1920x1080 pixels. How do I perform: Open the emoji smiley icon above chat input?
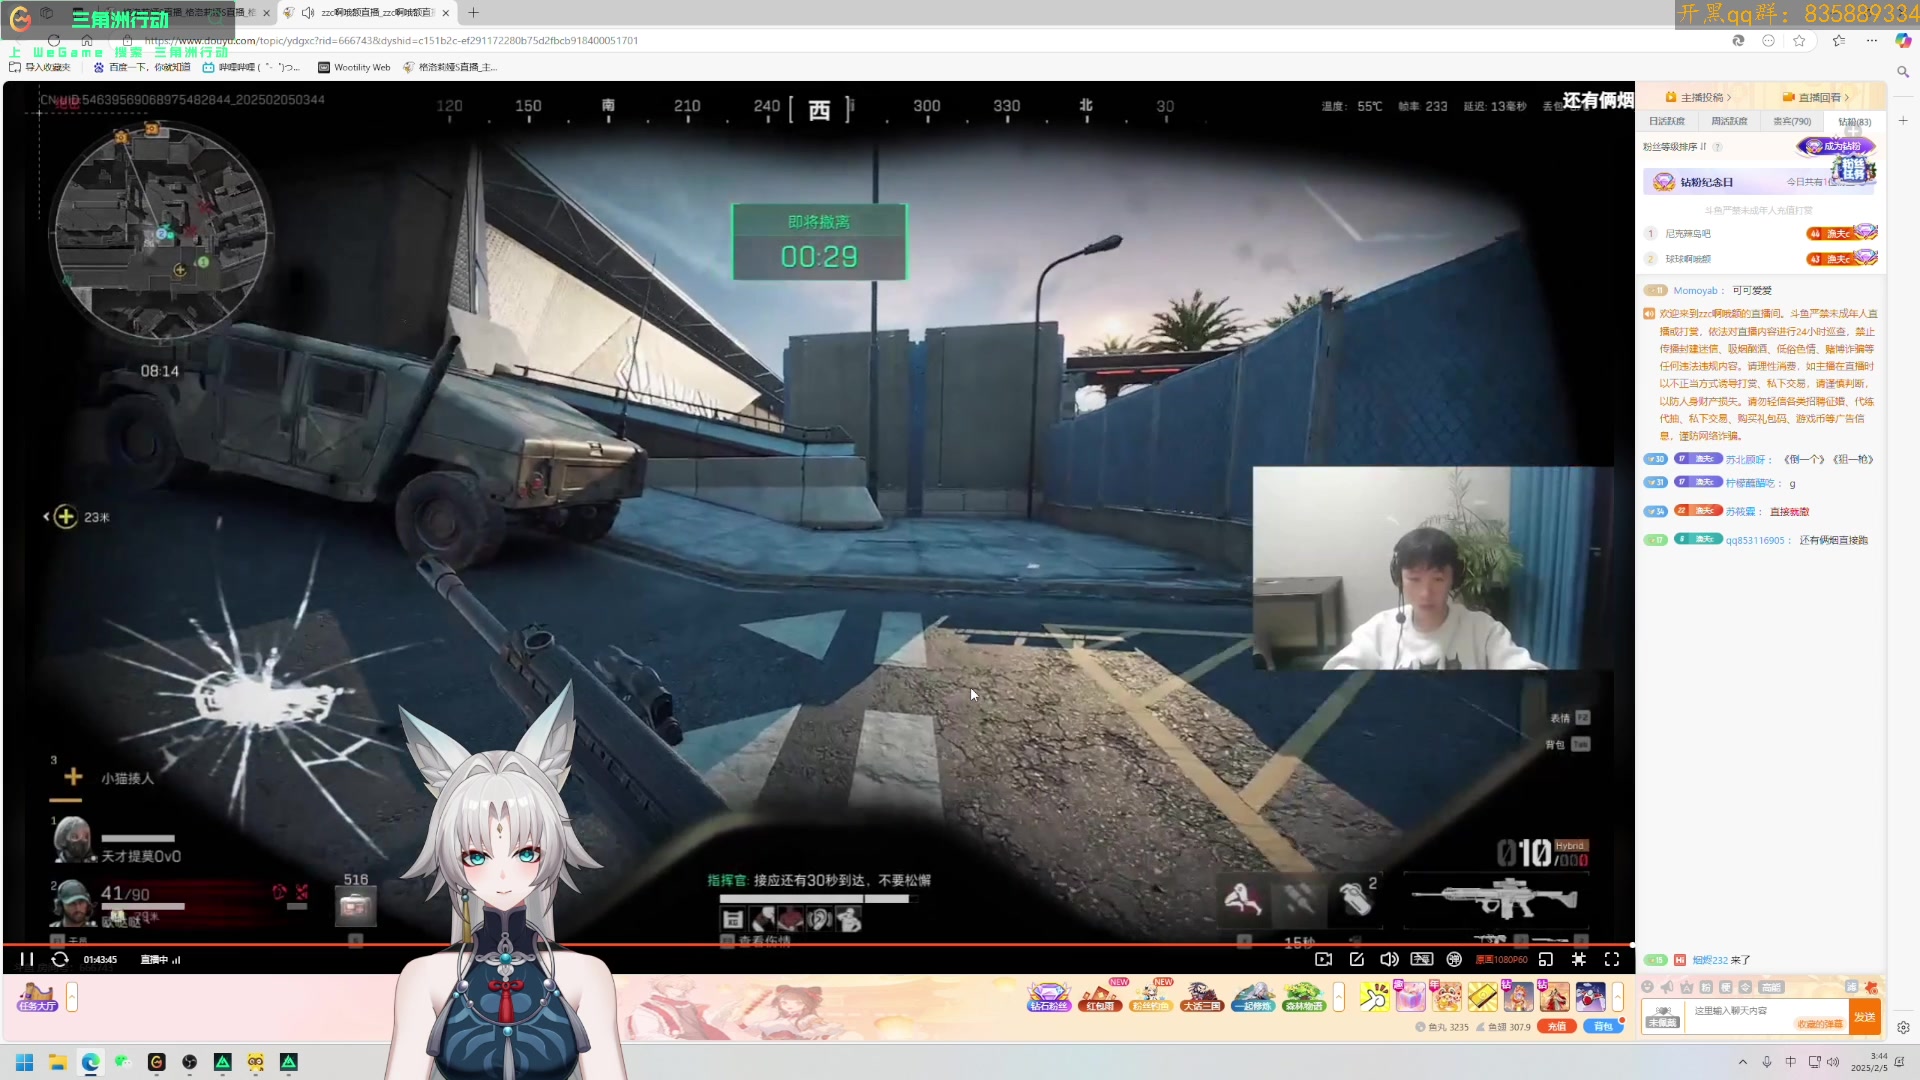1648,987
